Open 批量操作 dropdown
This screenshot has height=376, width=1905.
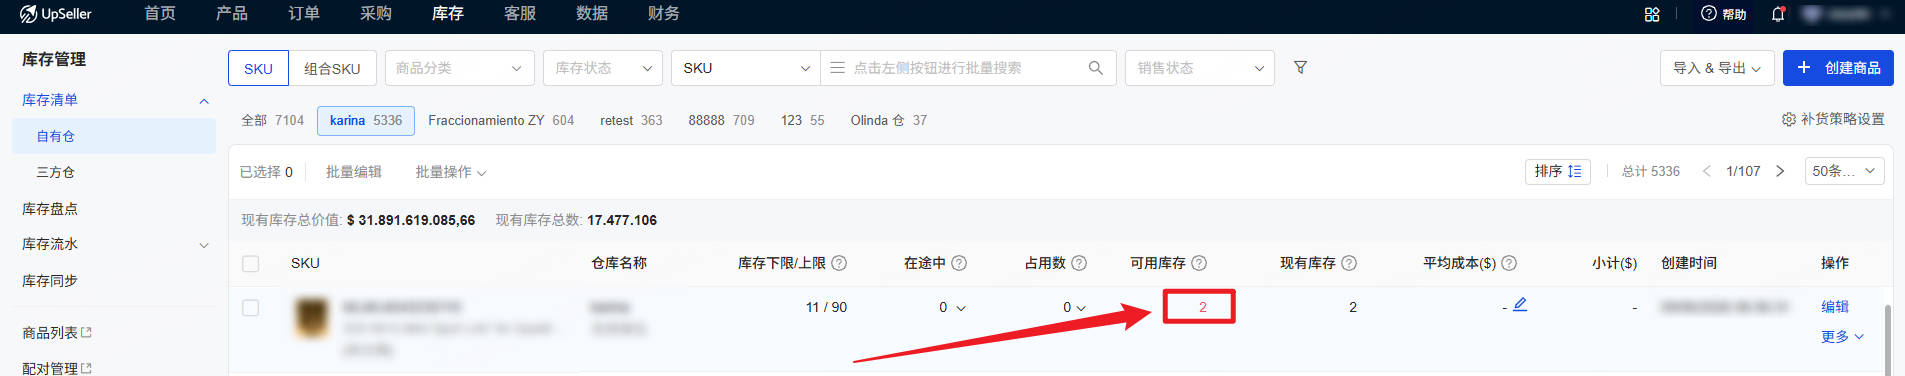(x=451, y=172)
